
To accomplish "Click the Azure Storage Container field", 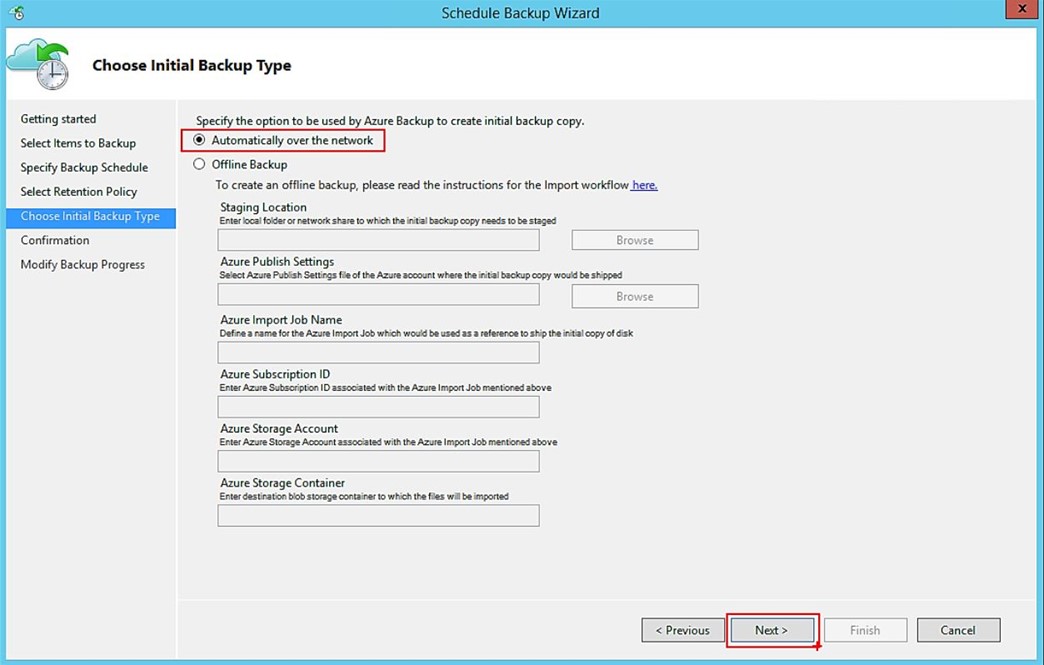I will pyautogui.click(x=378, y=515).
